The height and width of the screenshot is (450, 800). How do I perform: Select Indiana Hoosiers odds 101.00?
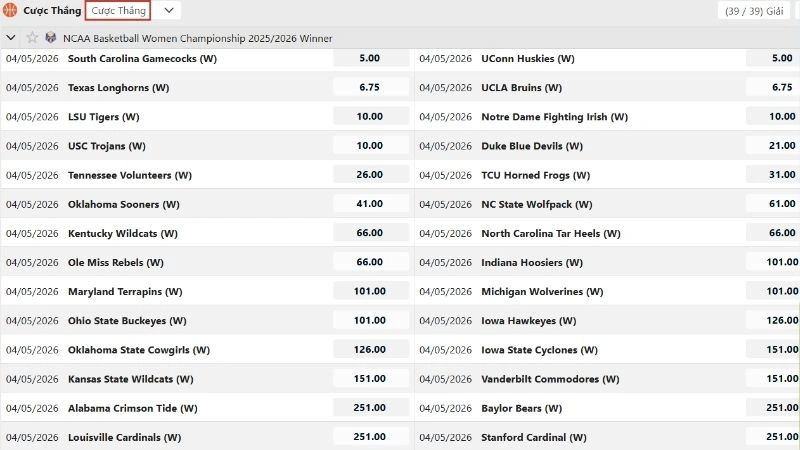click(773, 262)
